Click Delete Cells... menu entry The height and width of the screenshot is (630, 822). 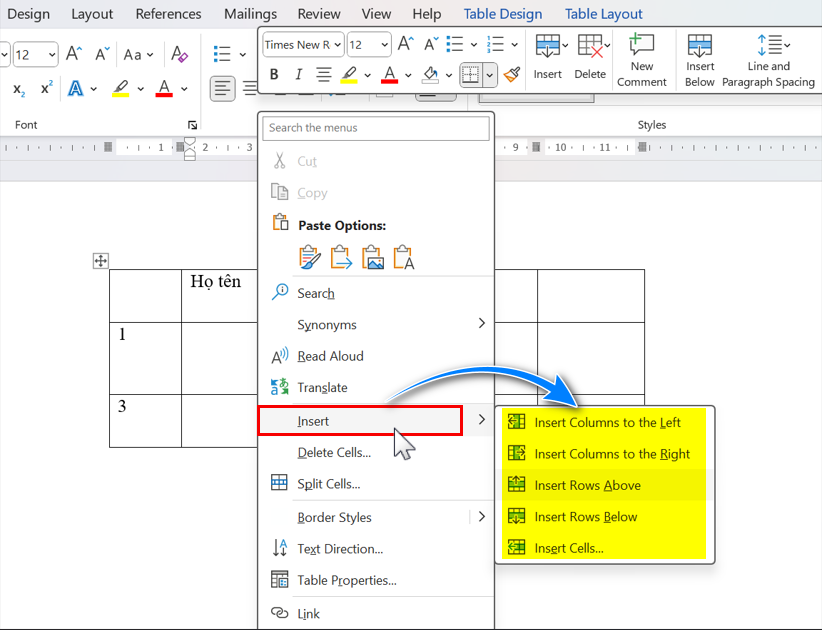coord(334,453)
